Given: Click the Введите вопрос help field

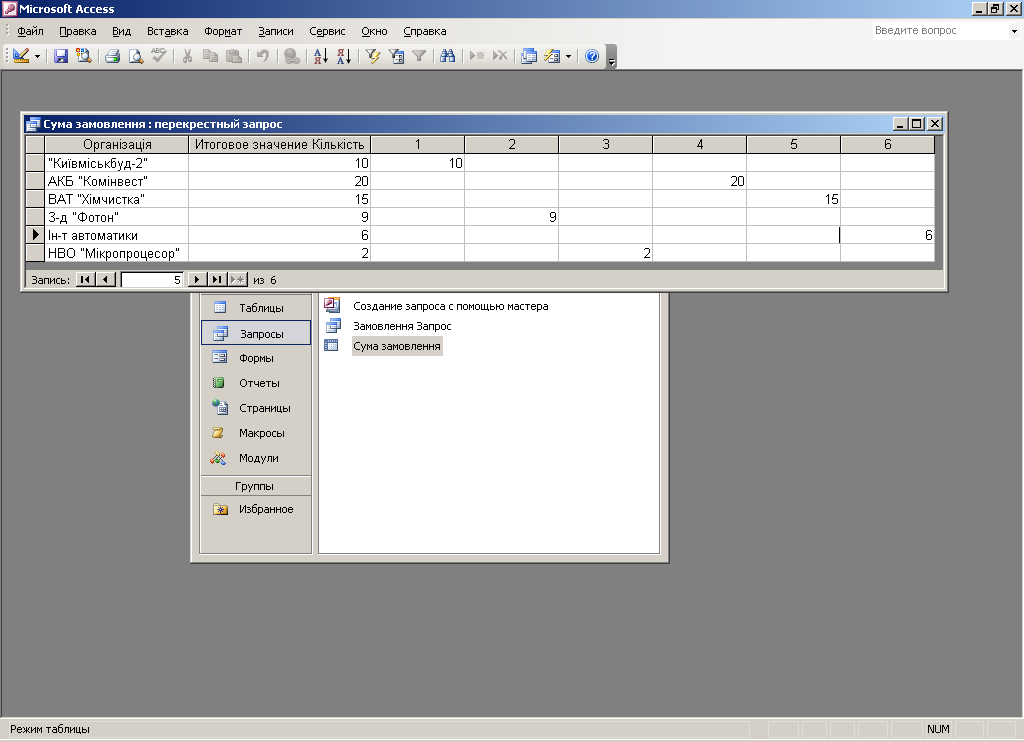Looking at the screenshot, I should 940,31.
